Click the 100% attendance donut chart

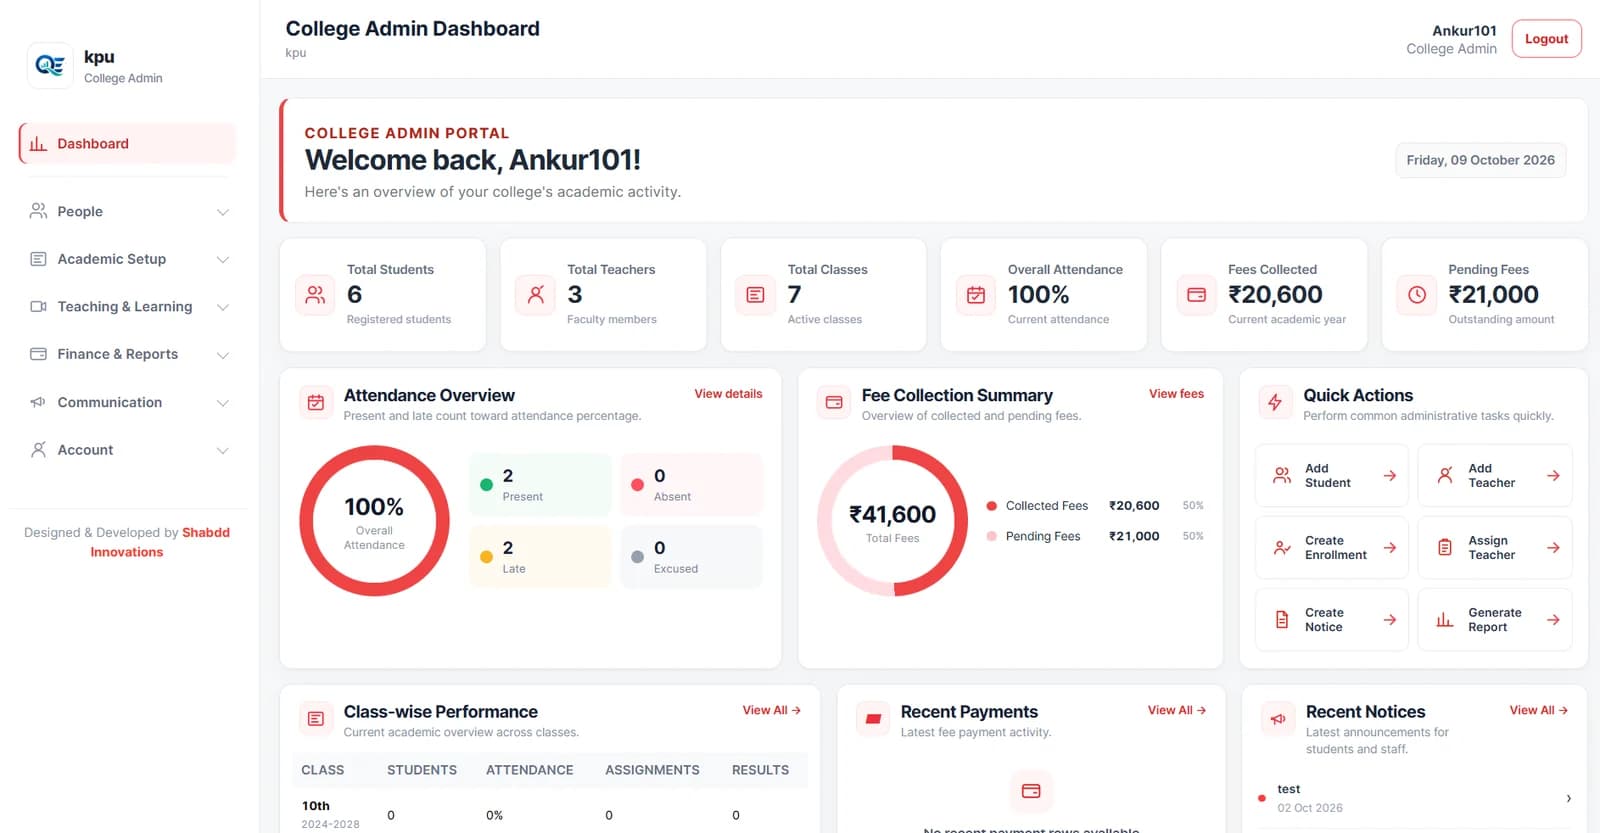[374, 521]
